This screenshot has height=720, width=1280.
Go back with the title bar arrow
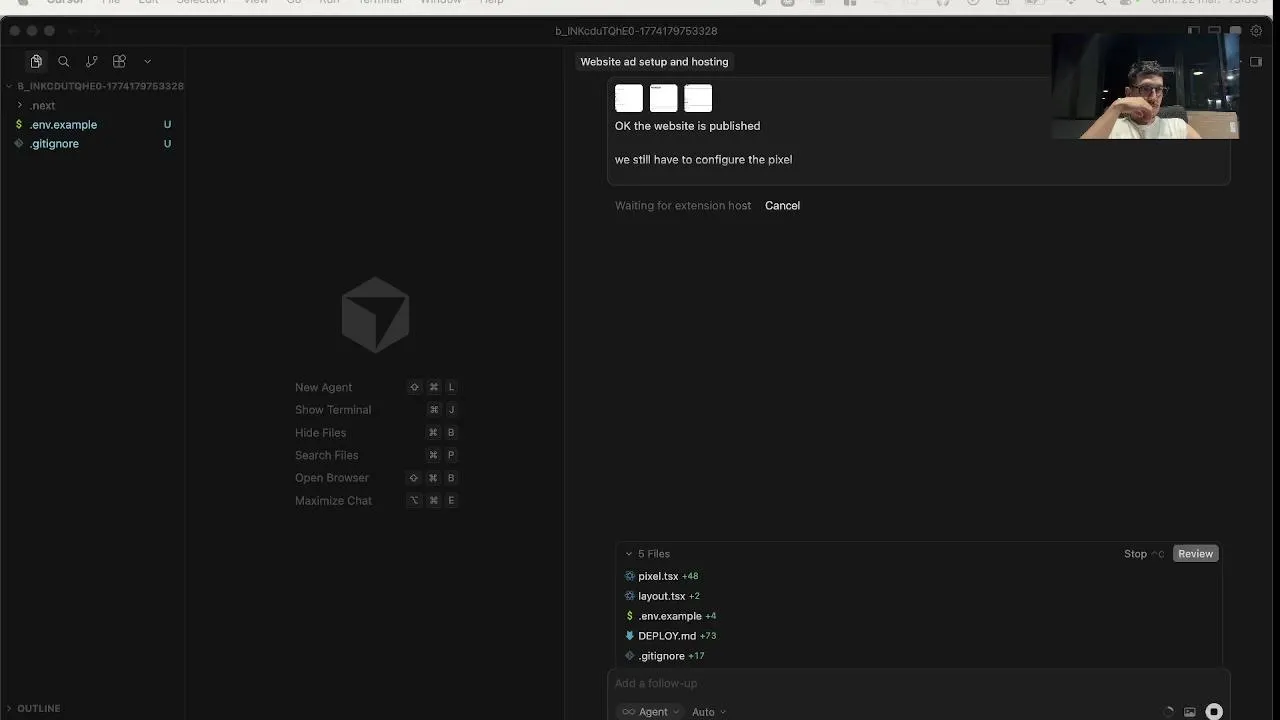72,31
